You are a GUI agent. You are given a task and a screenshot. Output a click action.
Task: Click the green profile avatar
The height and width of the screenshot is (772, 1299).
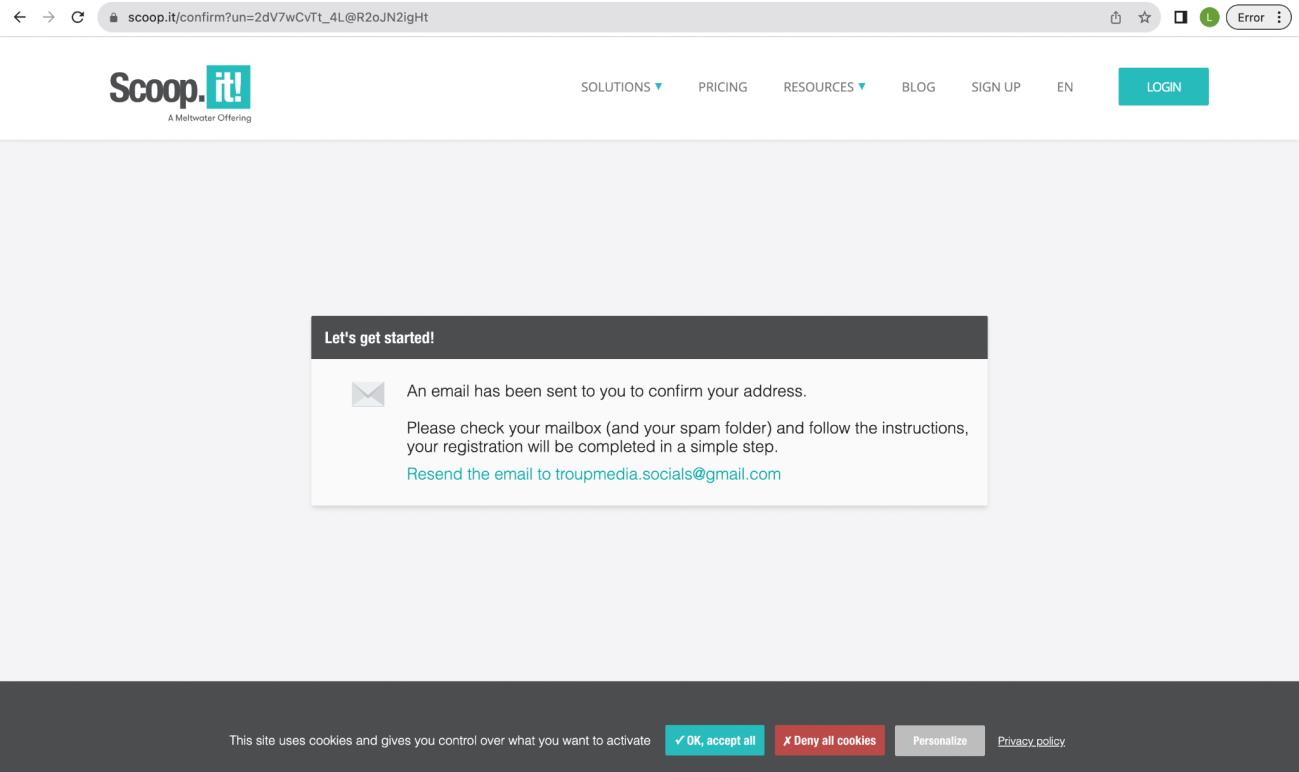point(1208,17)
